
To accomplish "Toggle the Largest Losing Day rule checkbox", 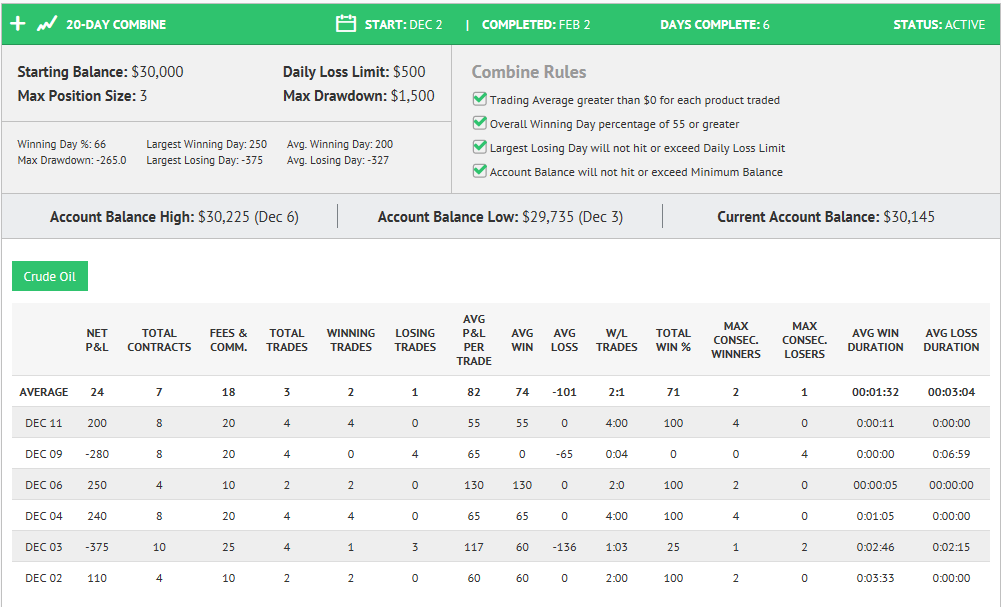I will (479, 147).
